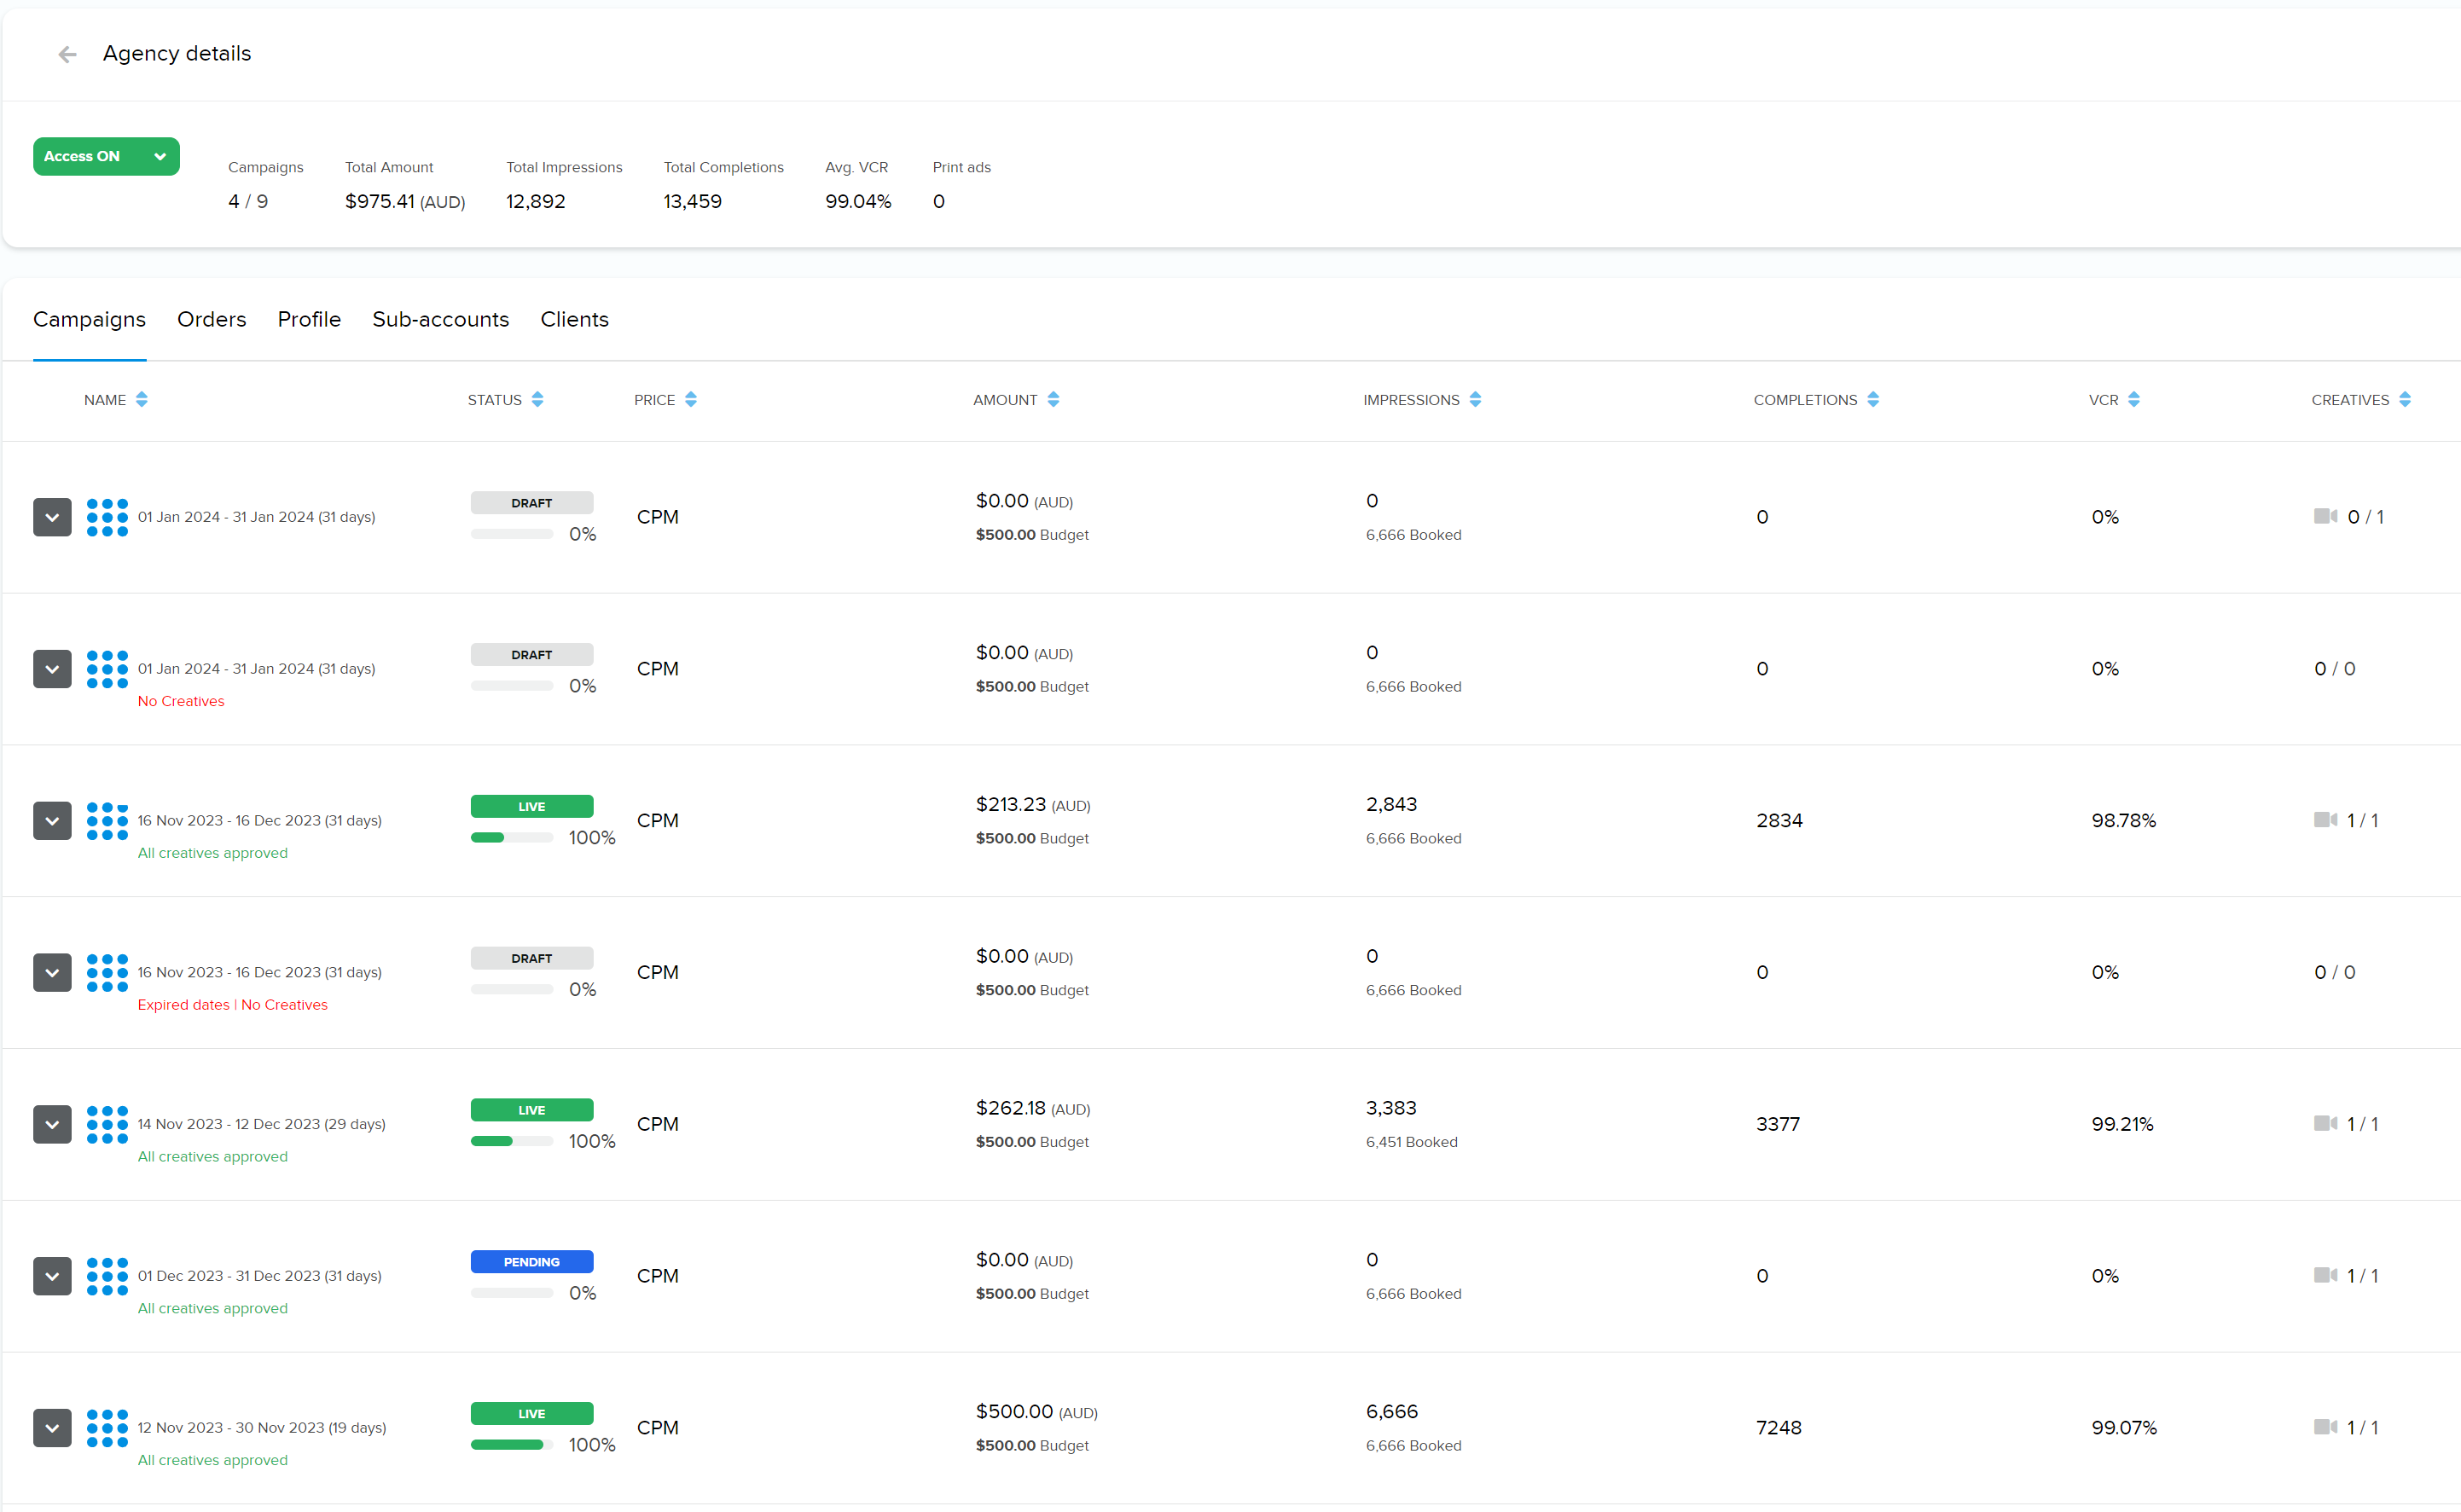Select campaign 12 Nov 2023 - 30 Nov 2023 name
This screenshot has width=2461, height=1512.
[x=262, y=1429]
